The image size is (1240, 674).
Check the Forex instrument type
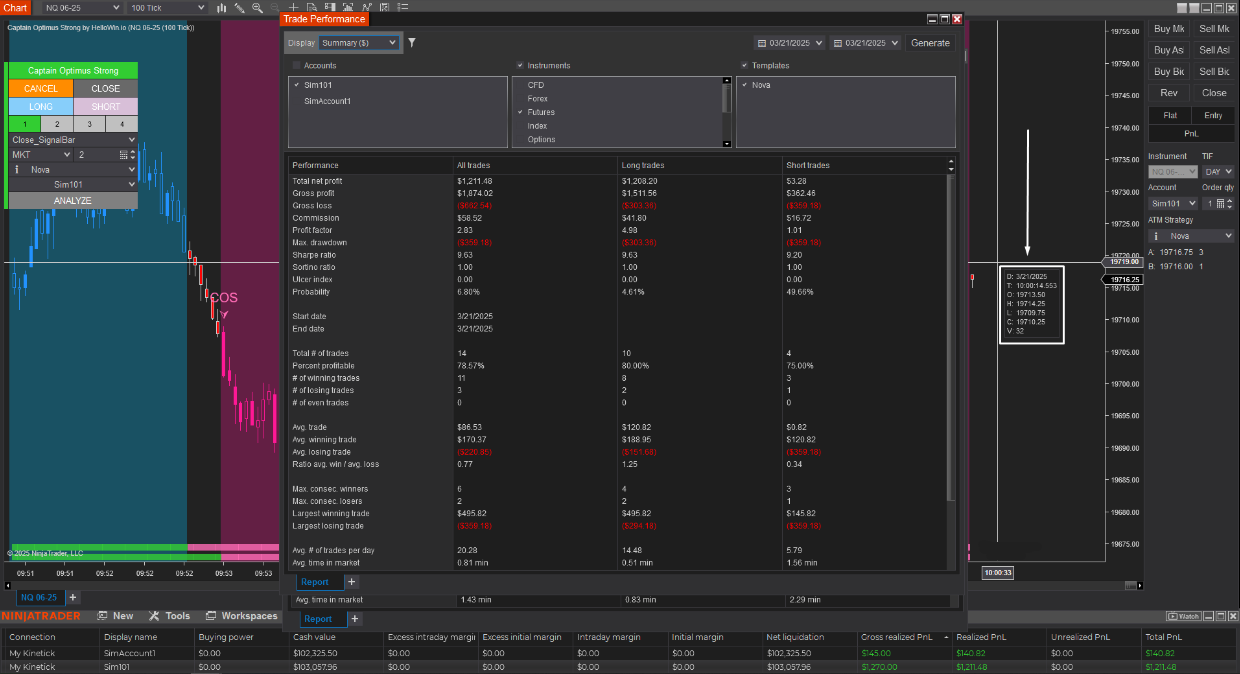pyautogui.click(x=520, y=99)
